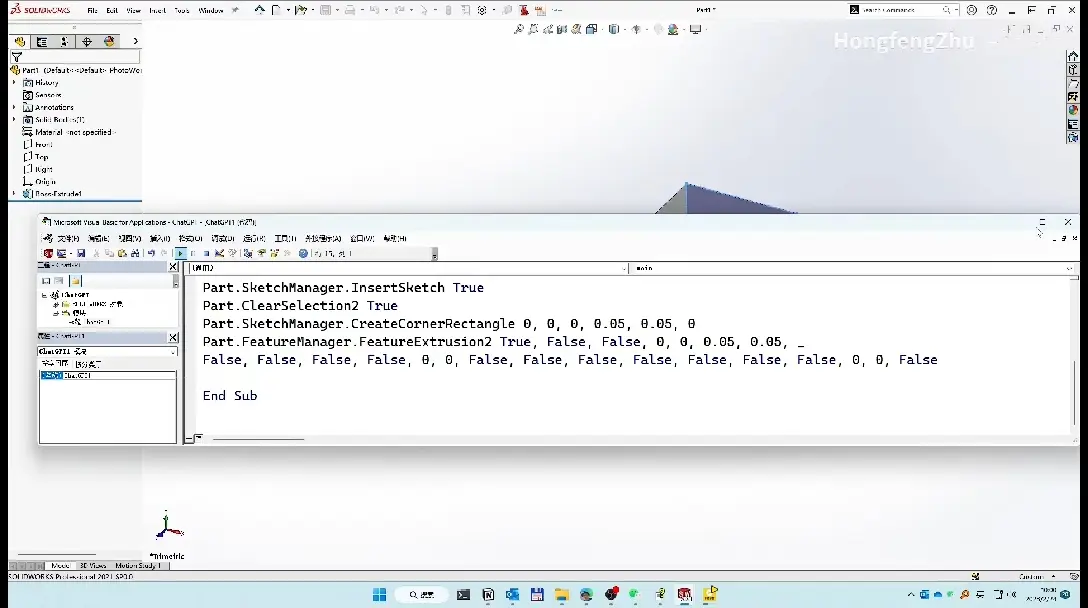Click the Search Commands field
The height and width of the screenshot is (608, 1088).
901,10
